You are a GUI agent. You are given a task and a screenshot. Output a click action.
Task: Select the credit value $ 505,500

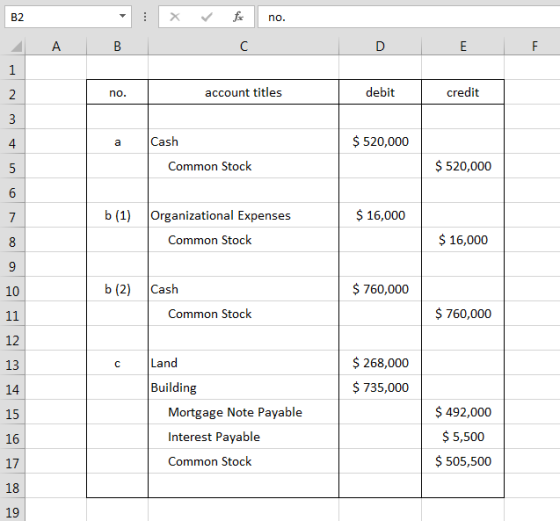coord(463,462)
